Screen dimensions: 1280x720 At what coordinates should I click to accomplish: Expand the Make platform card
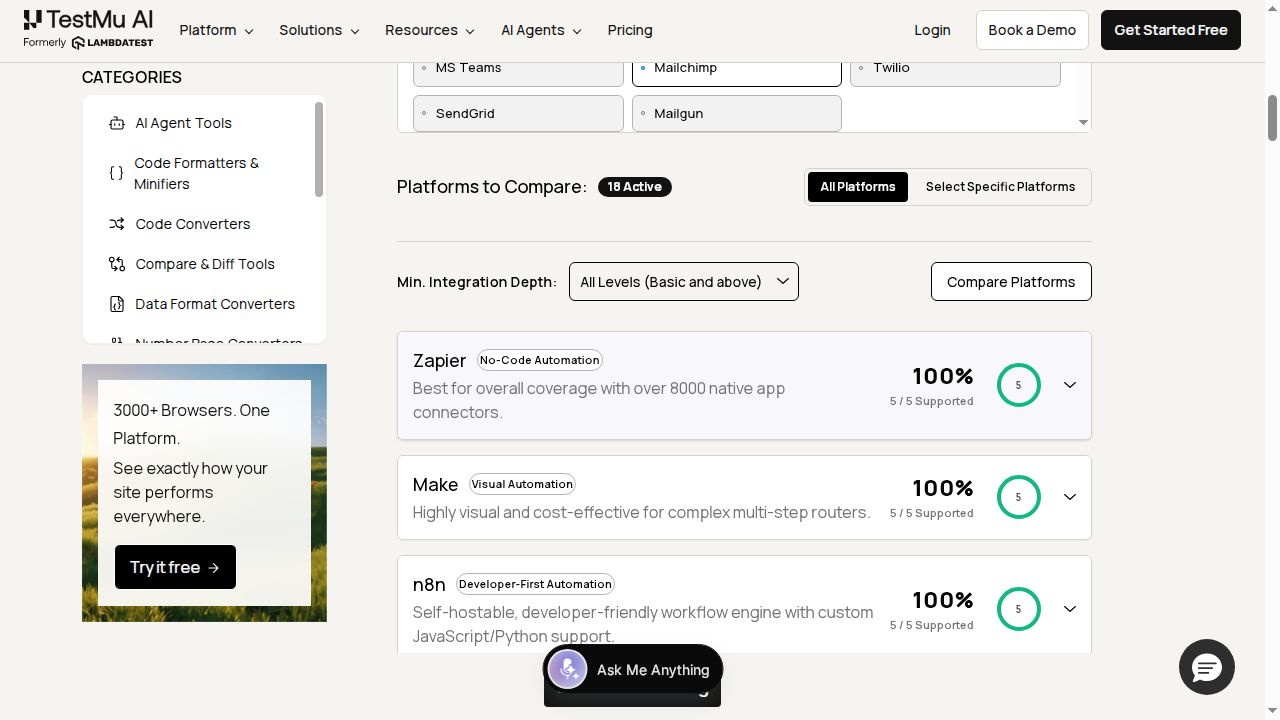point(1070,497)
